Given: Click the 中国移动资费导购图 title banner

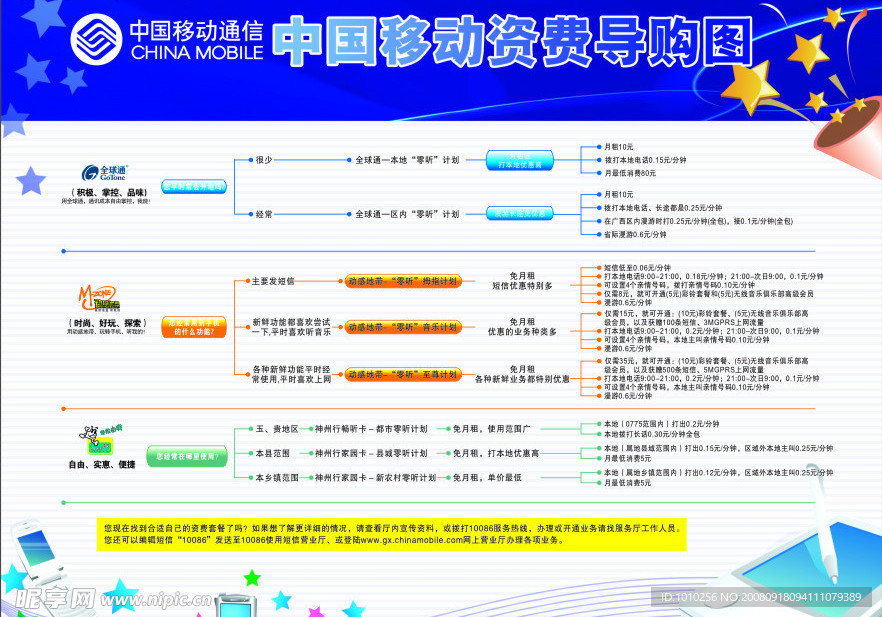Looking at the screenshot, I should tap(513, 42).
